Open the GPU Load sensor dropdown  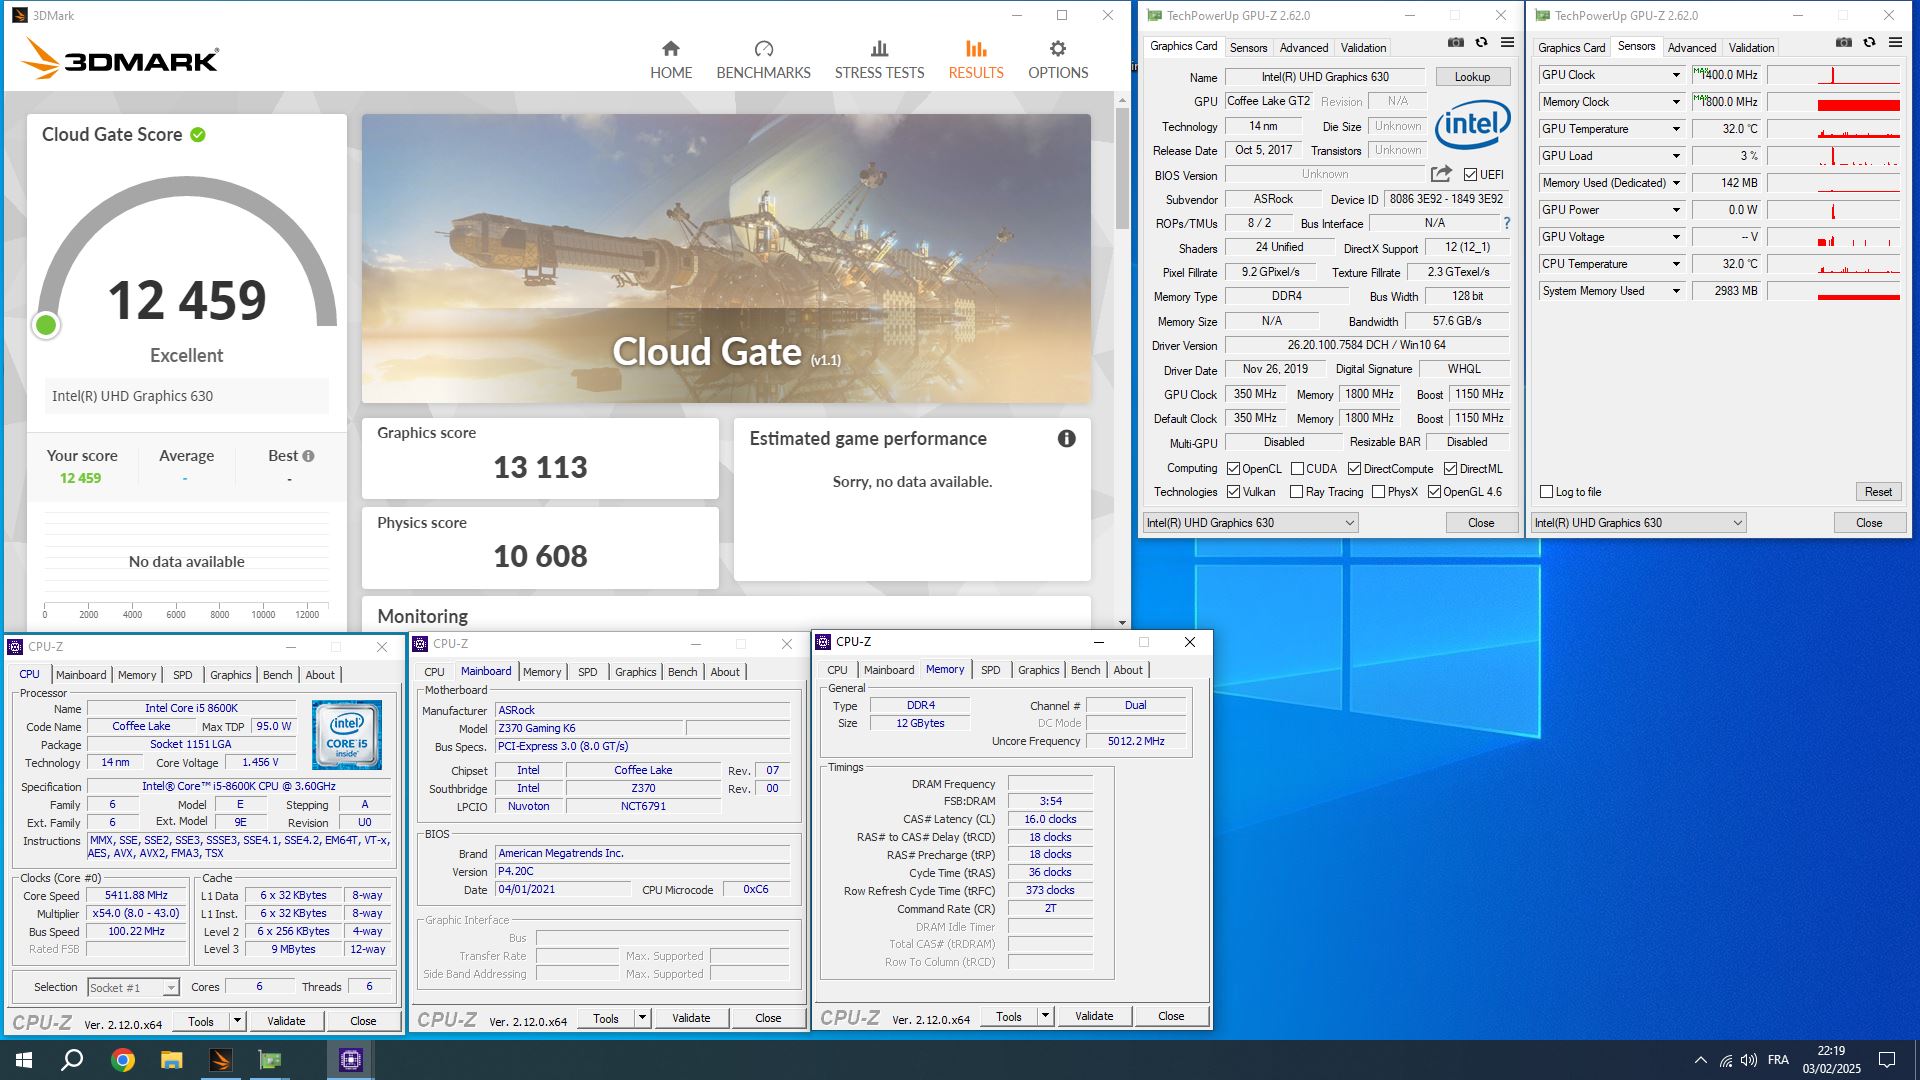pos(1676,156)
